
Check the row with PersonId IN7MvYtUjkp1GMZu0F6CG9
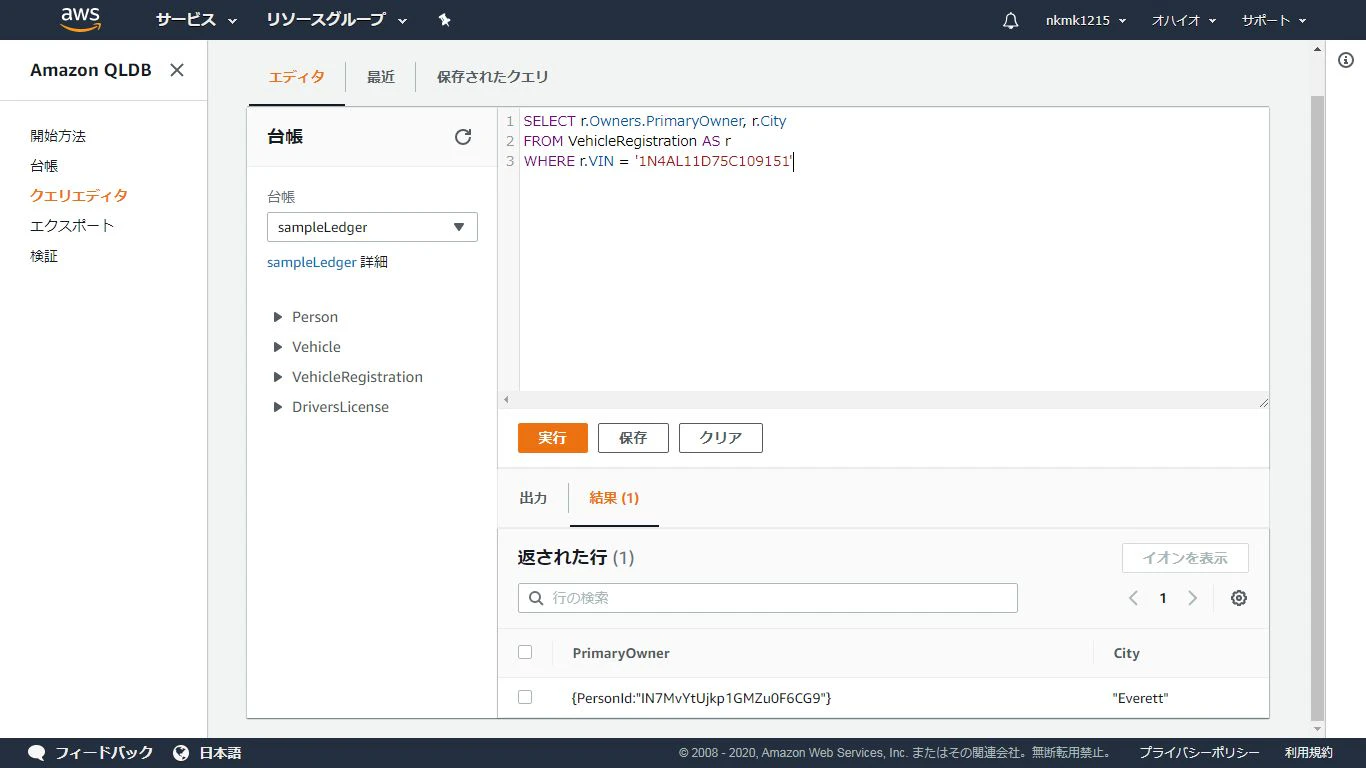click(x=525, y=697)
